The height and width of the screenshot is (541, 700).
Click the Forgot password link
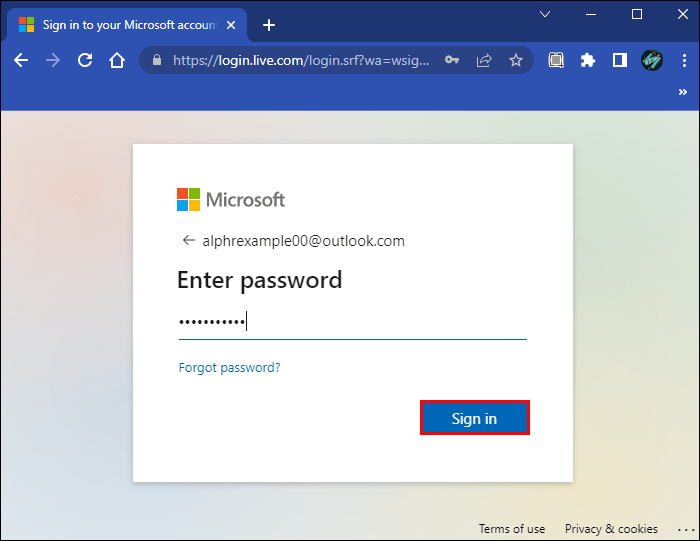pos(229,368)
